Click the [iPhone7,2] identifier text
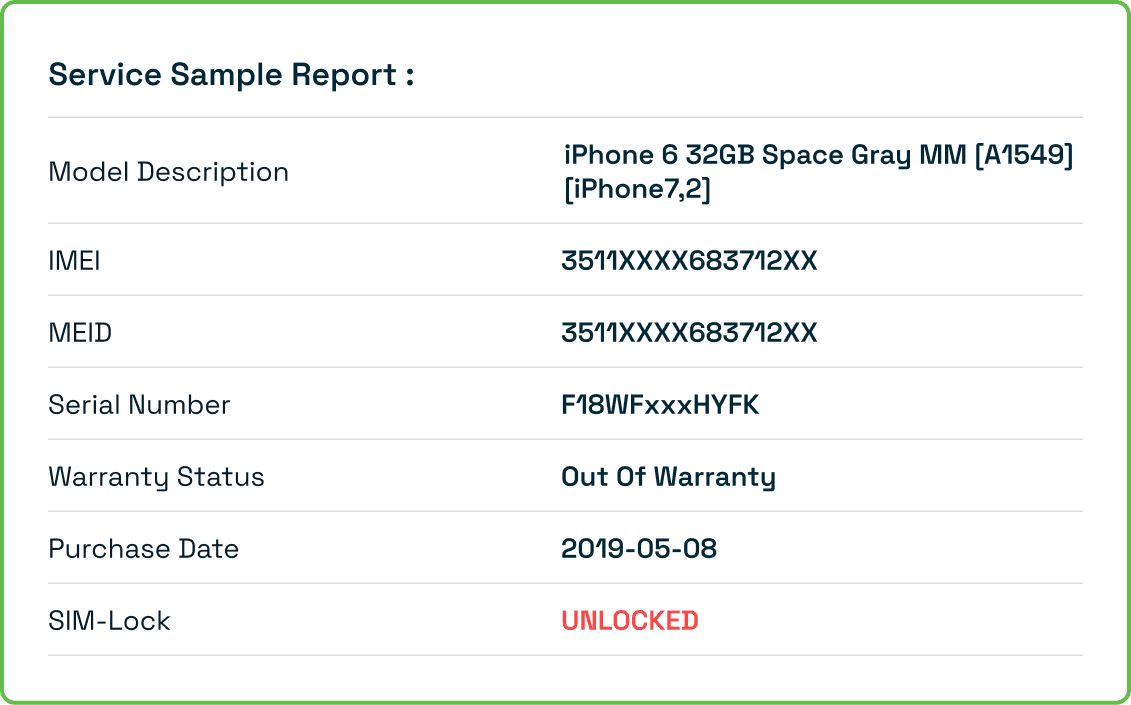Image resolution: width=1131 pixels, height=705 pixels. pos(636,189)
